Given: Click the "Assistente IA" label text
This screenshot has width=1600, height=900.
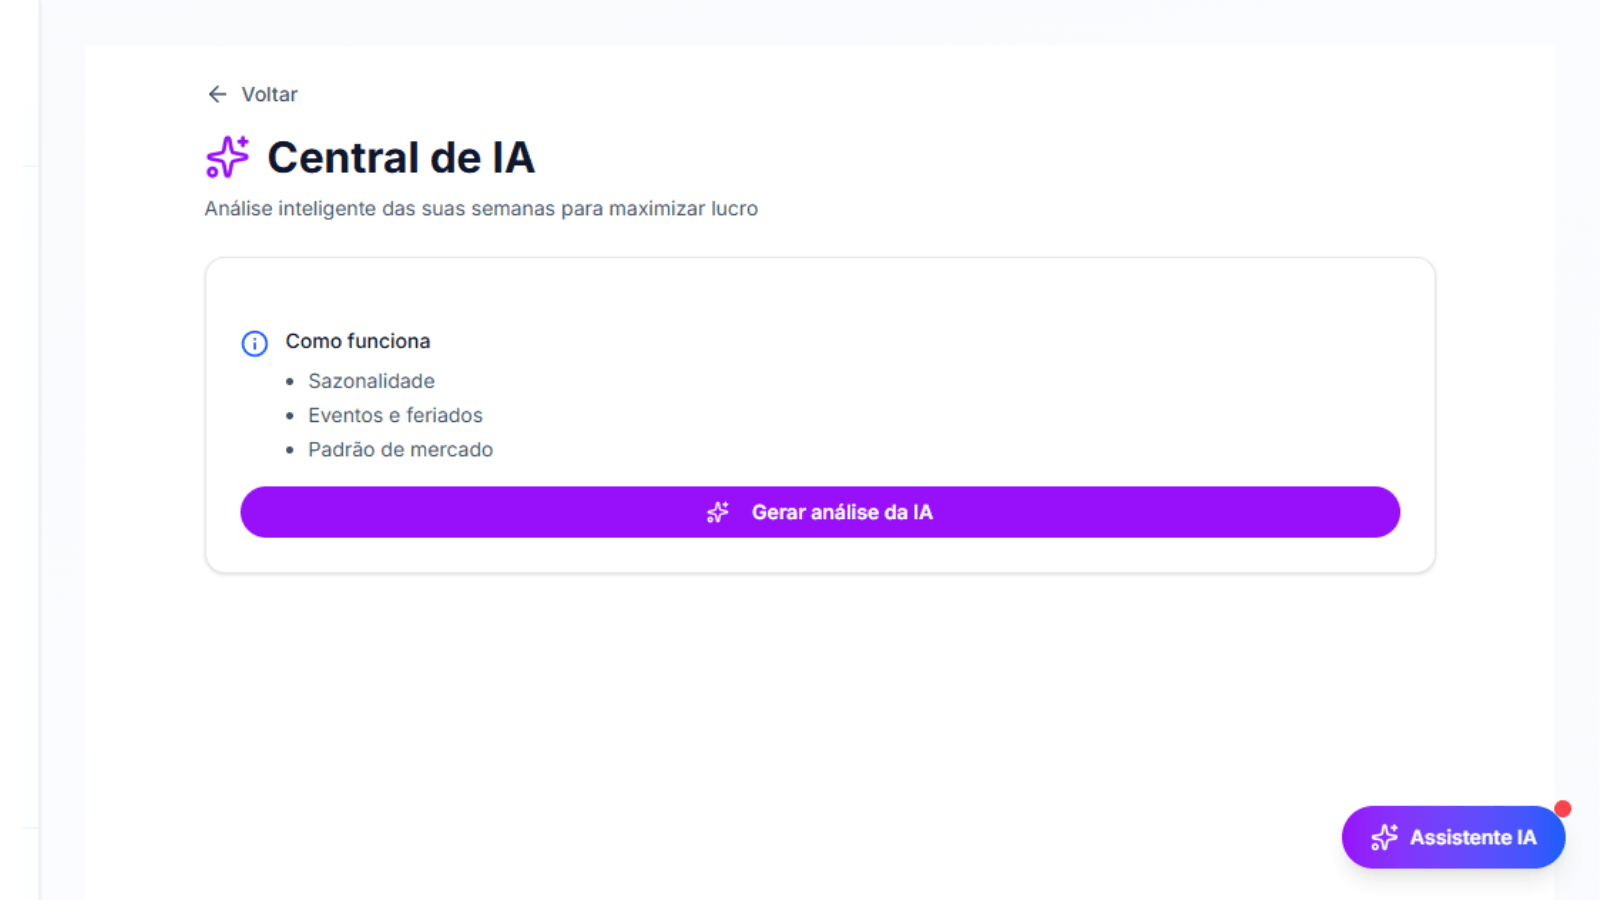Looking at the screenshot, I should coord(1472,837).
